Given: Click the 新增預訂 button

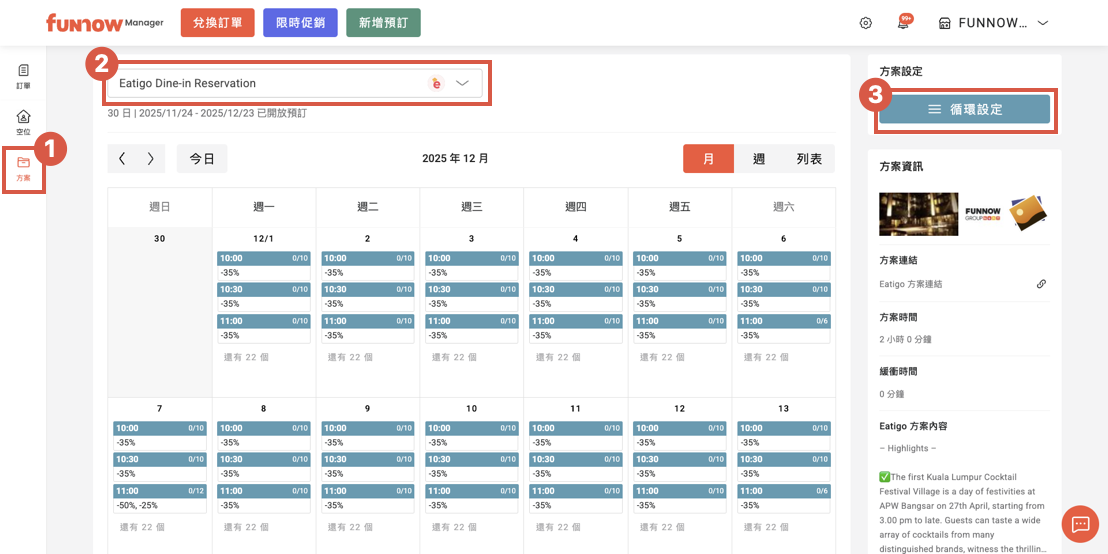Looking at the screenshot, I should pyautogui.click(x=383, y=23).
